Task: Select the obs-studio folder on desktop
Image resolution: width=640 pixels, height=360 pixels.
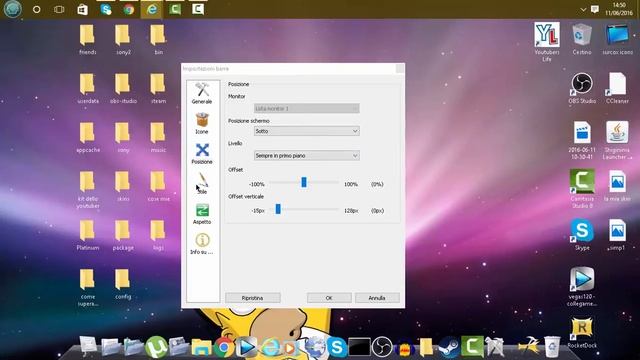Action: (123, 88)
